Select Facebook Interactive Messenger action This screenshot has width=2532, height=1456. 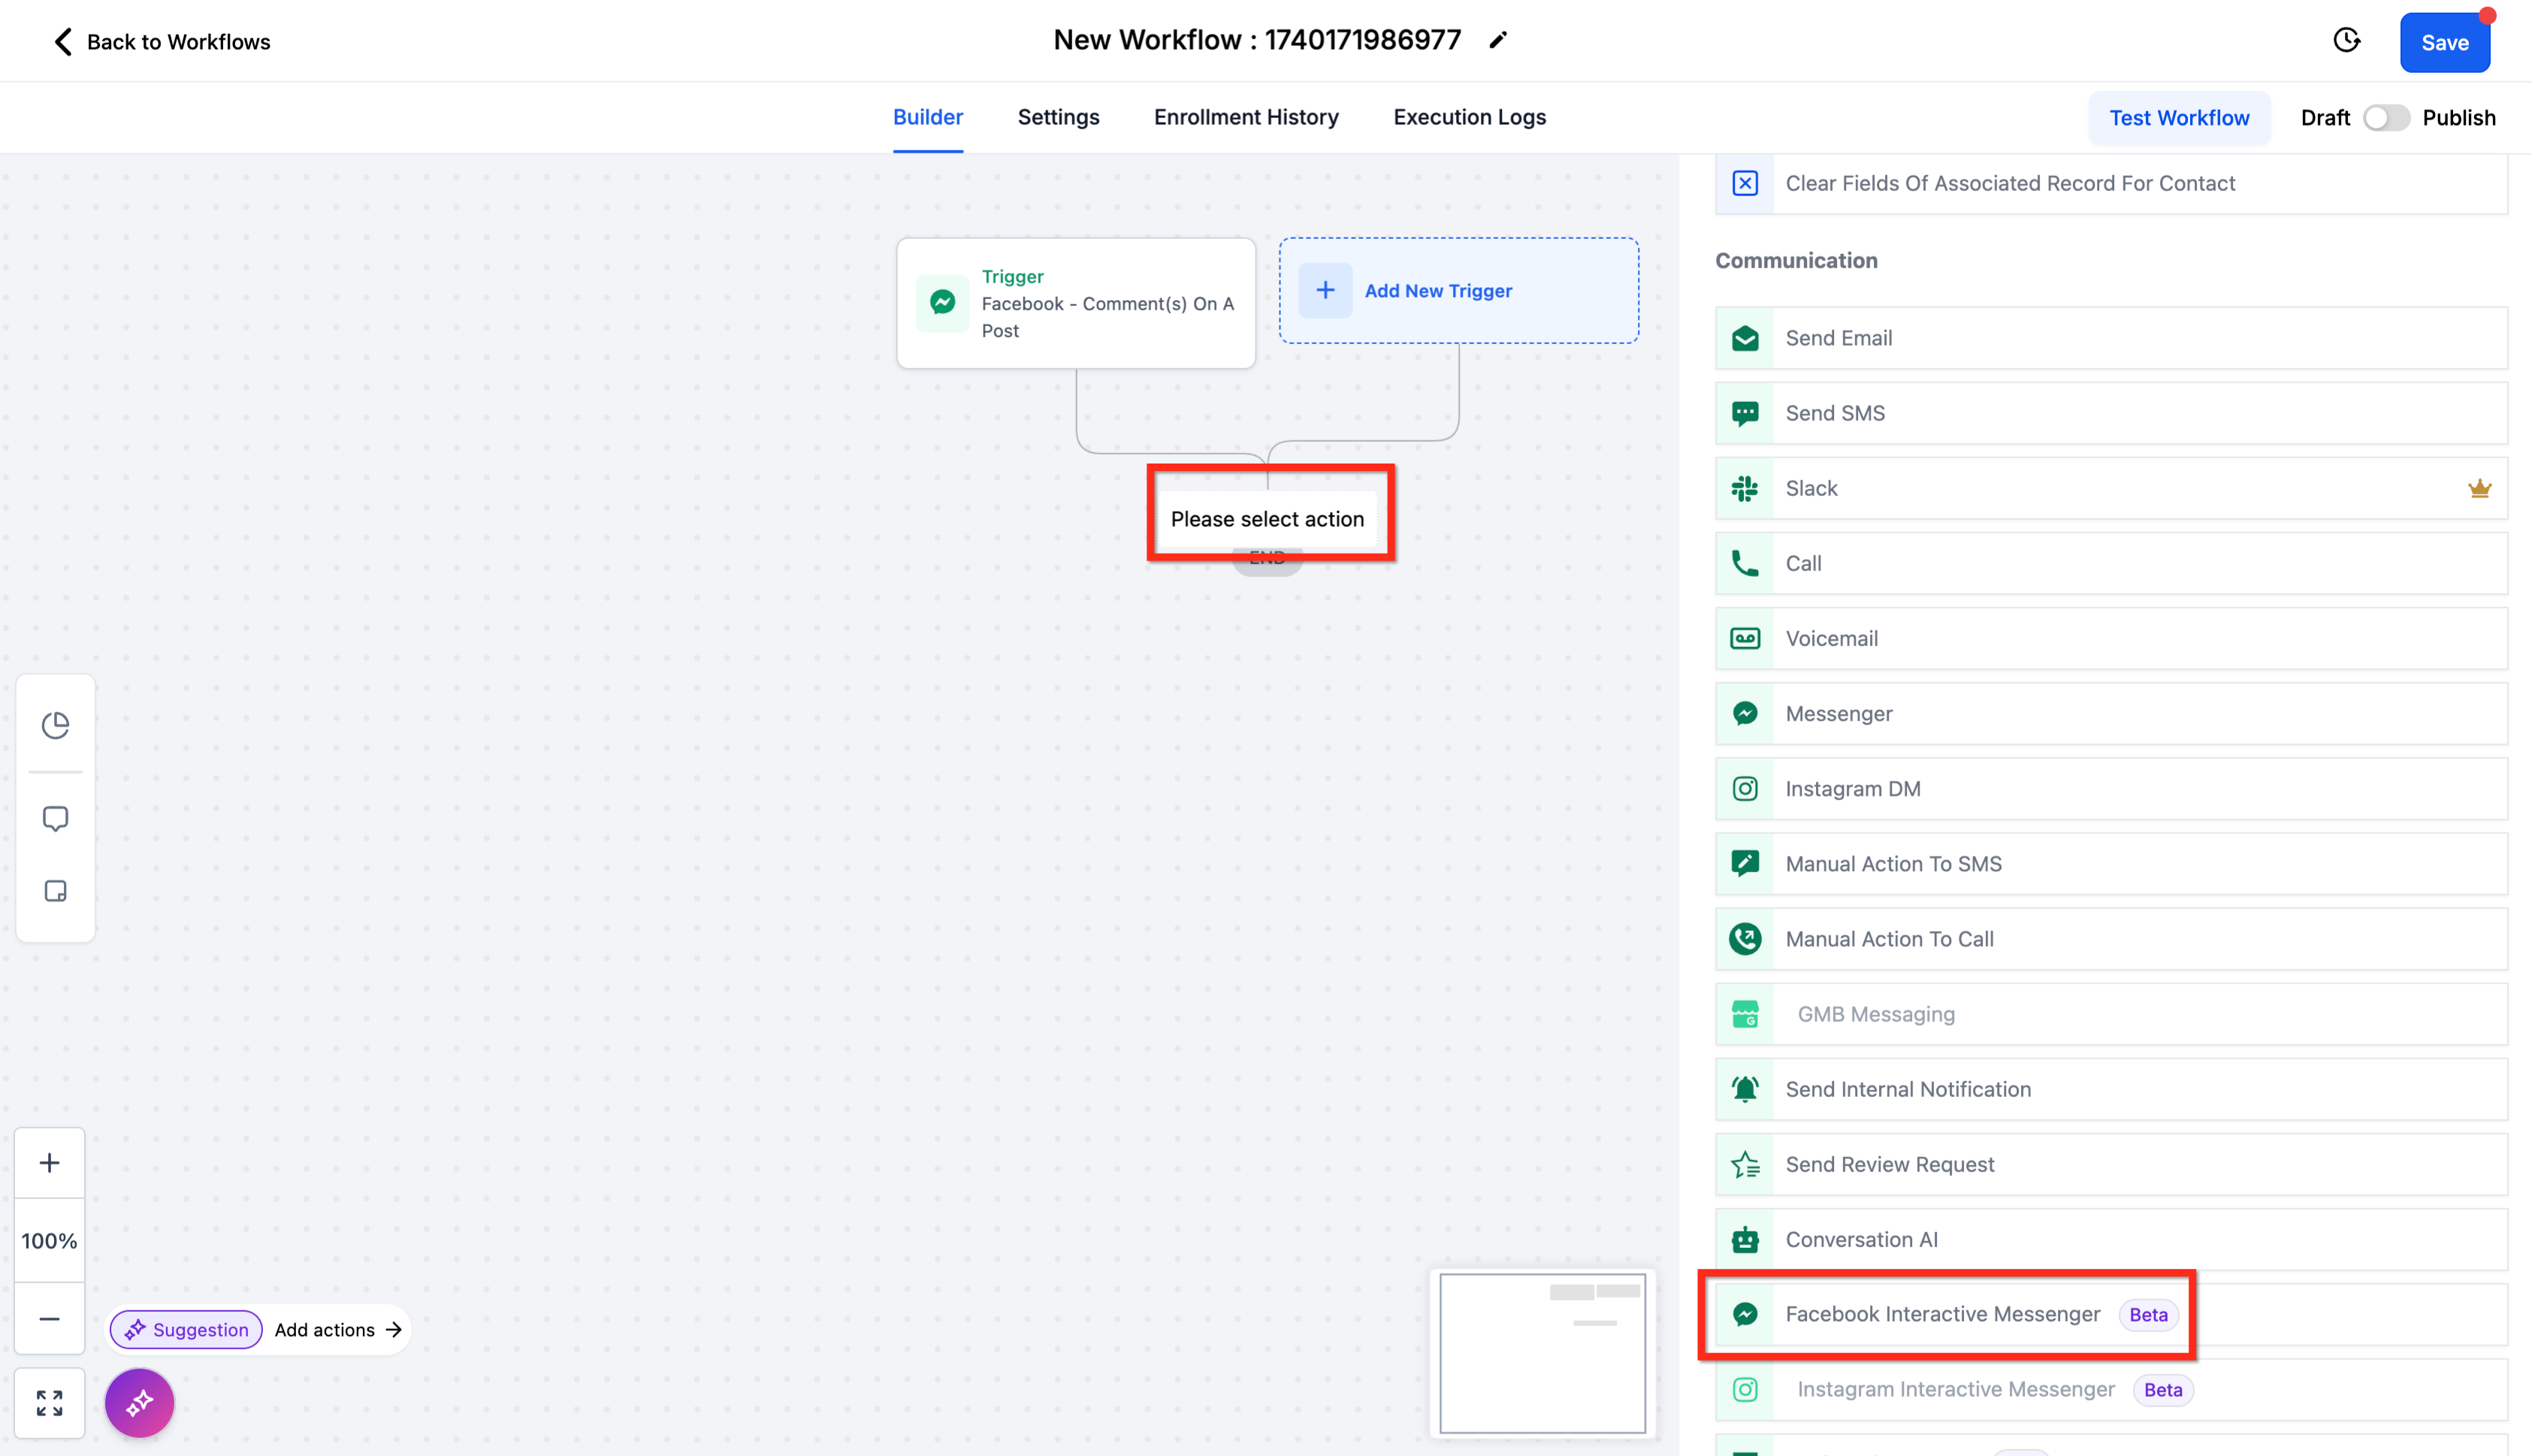[1942, 1314]
